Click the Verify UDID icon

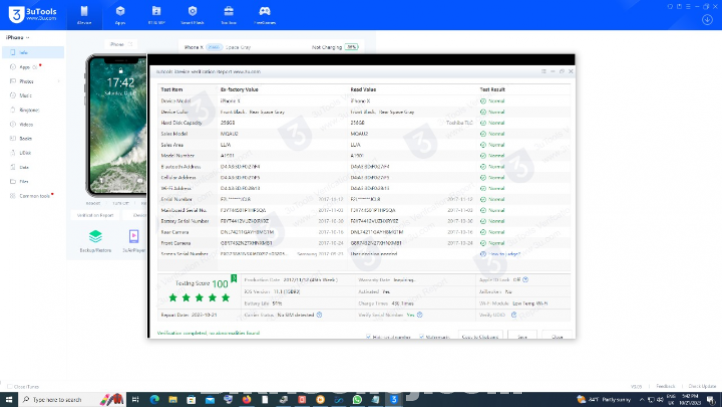pyautogui.click(x=513, y=315)
